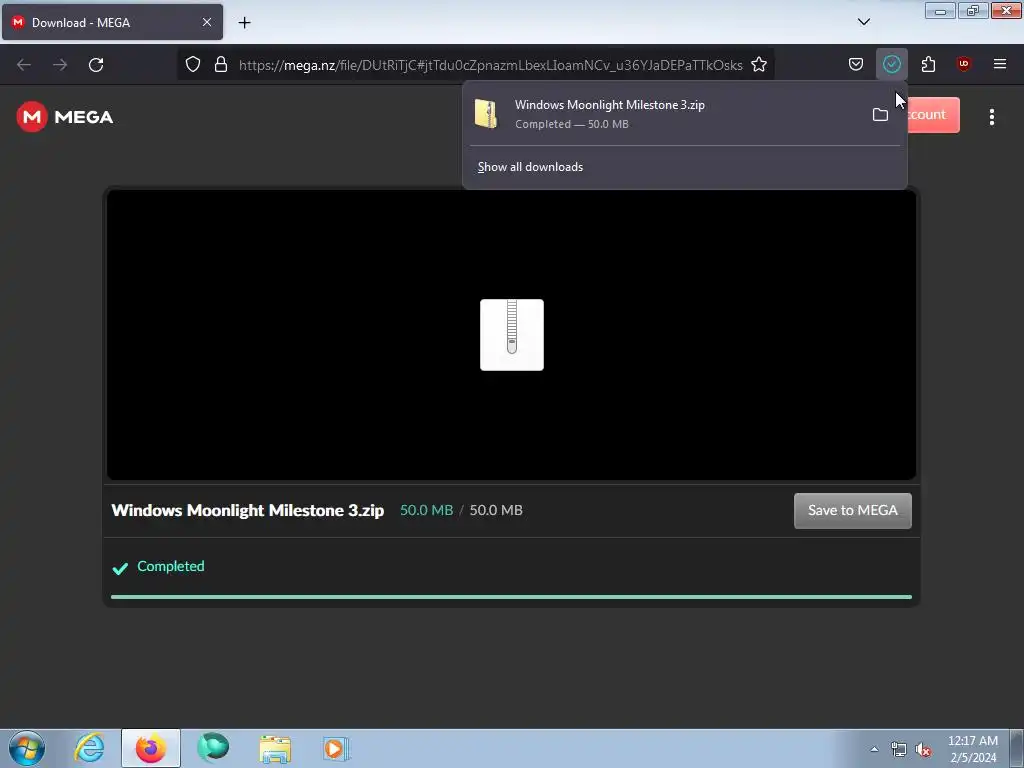
Task: Open the MEGA logo home link
Action: pyautogui.click(x=65, y=117)
